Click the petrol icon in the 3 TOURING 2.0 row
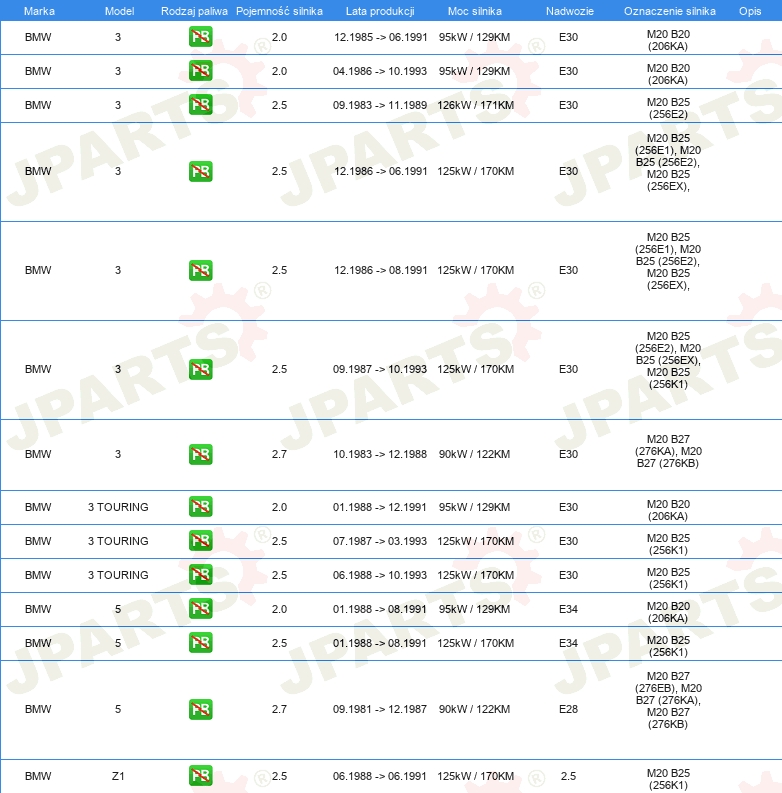The width and height of the screenshot is (782, 793). click(200, 507)
